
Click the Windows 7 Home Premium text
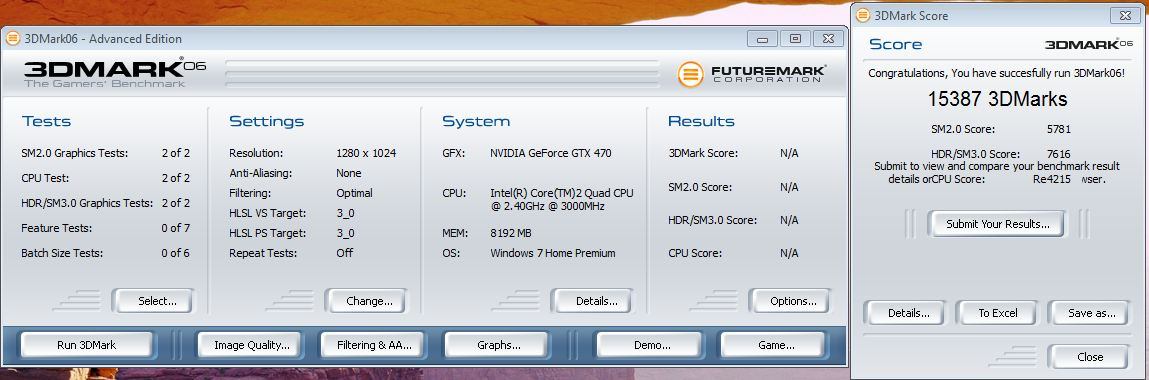click(x=553, y=253)
